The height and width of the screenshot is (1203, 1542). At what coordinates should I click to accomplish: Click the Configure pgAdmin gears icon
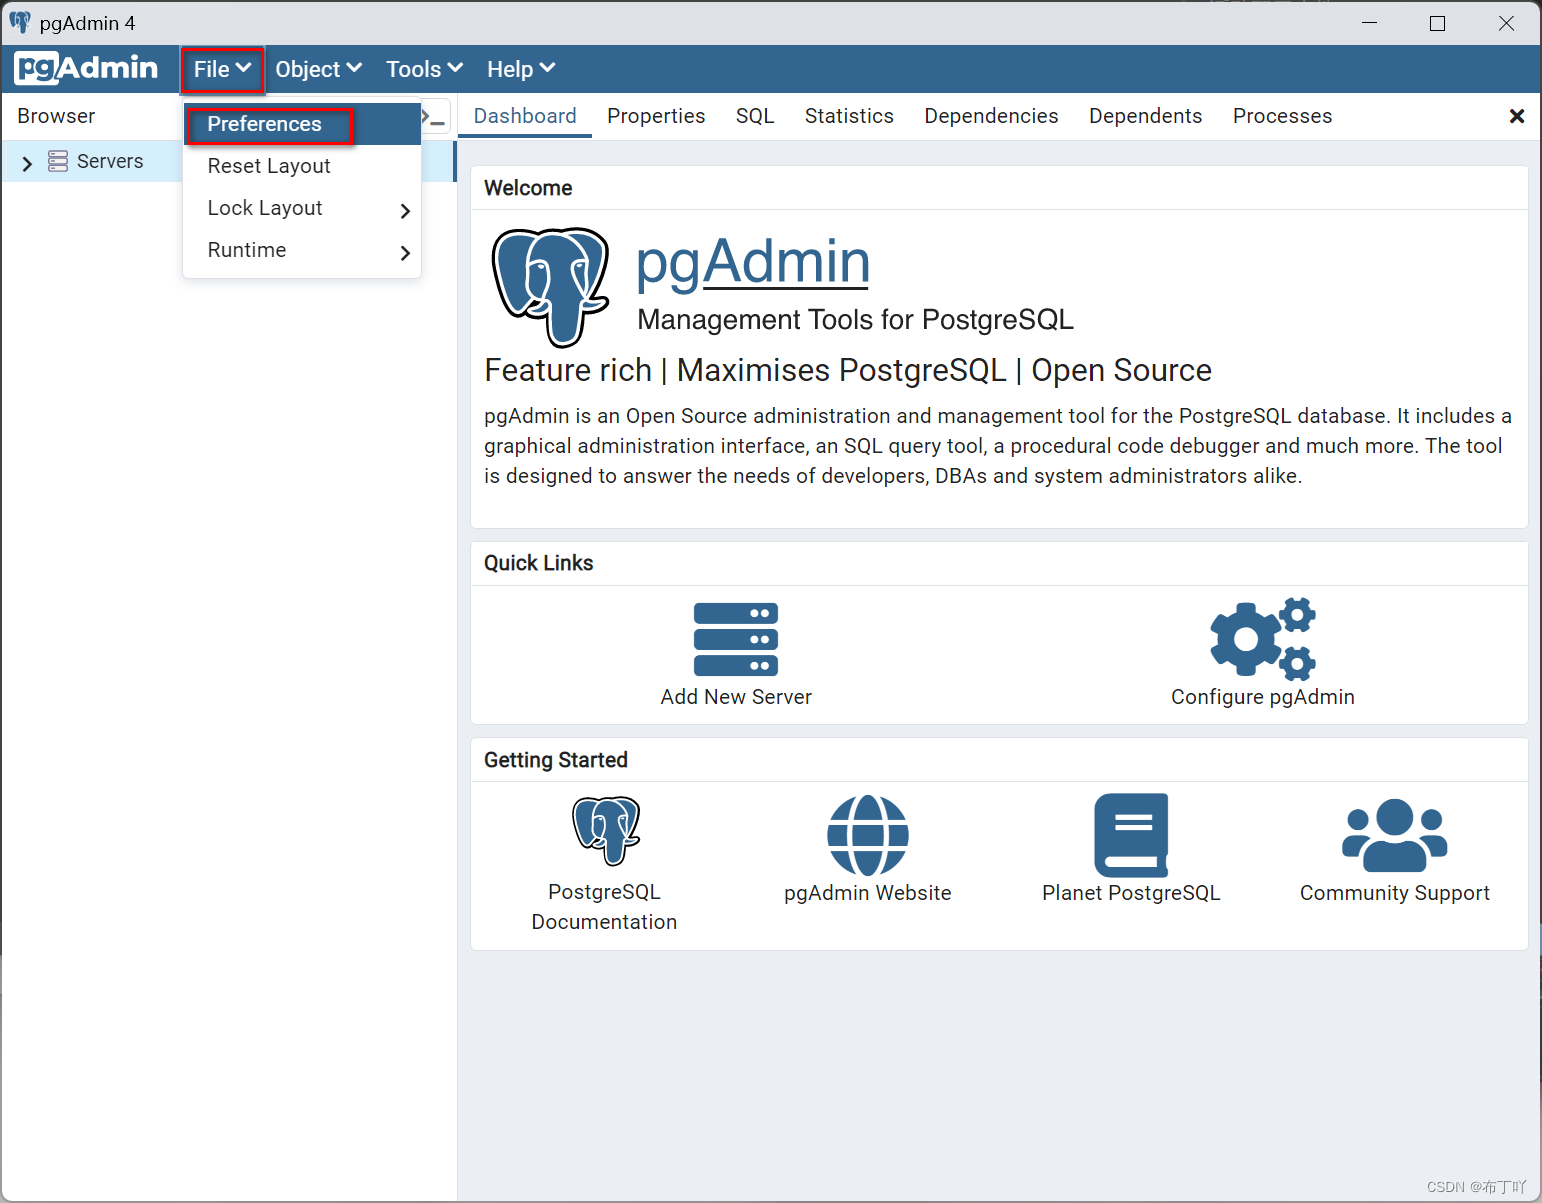click(1263, 639)
